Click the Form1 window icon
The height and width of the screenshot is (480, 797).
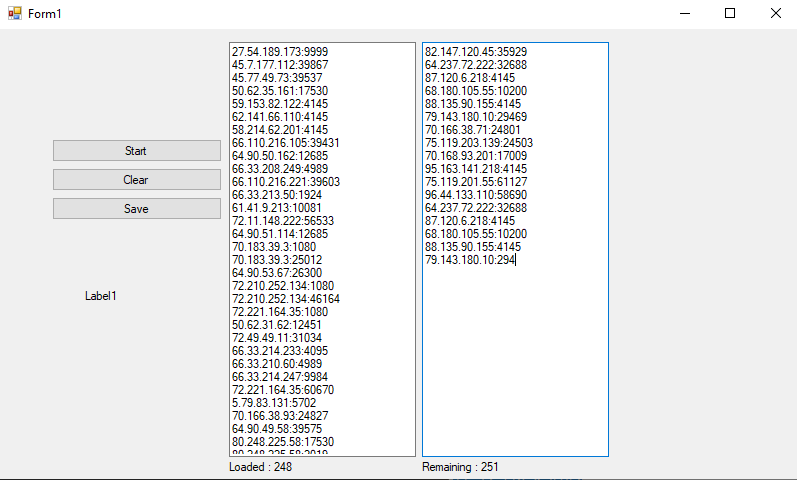pyautogui.click(x=15, y=13)
